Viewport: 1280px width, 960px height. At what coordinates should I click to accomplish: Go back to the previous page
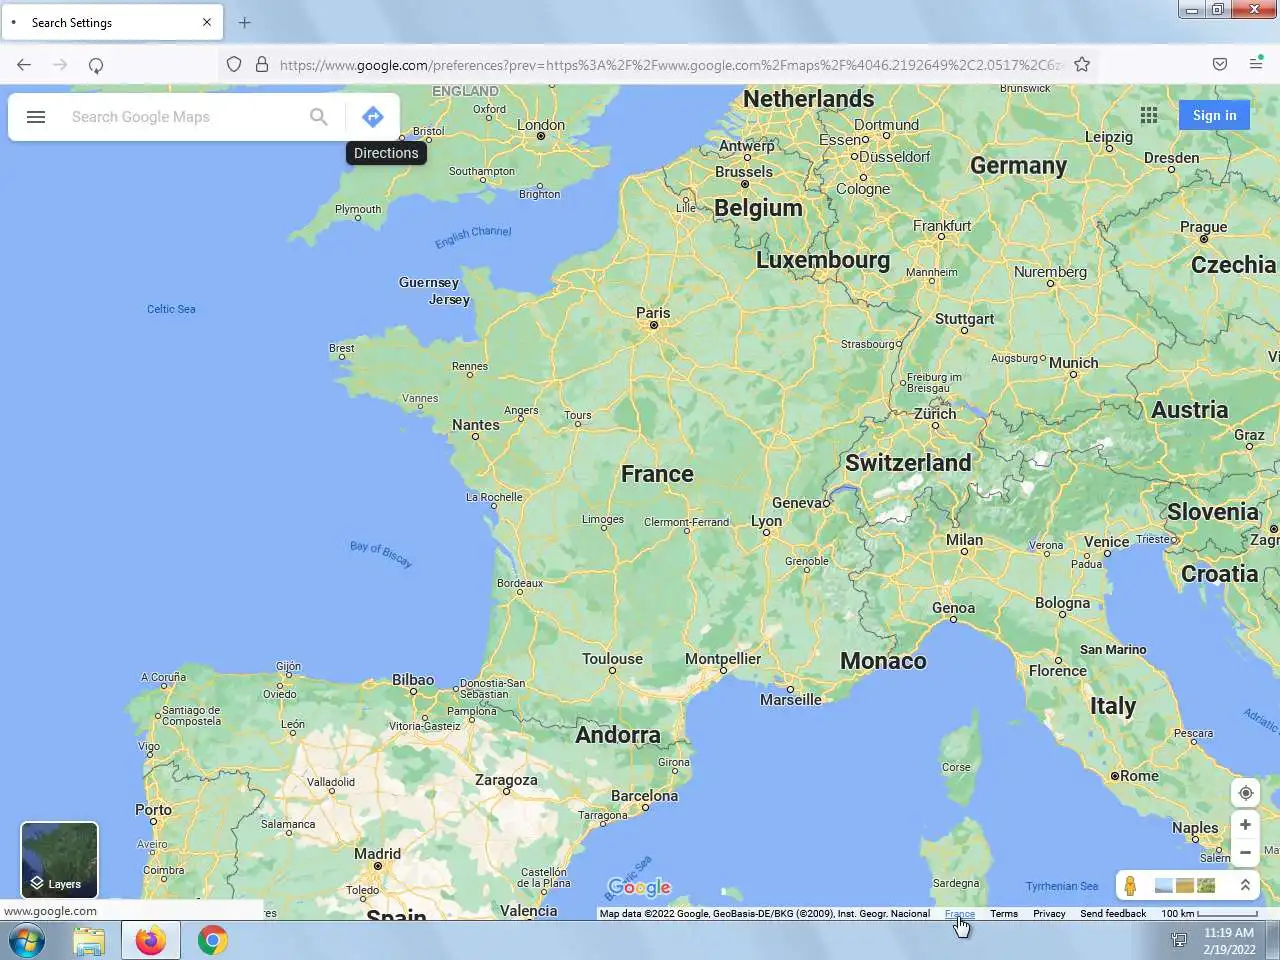(24, 65)
